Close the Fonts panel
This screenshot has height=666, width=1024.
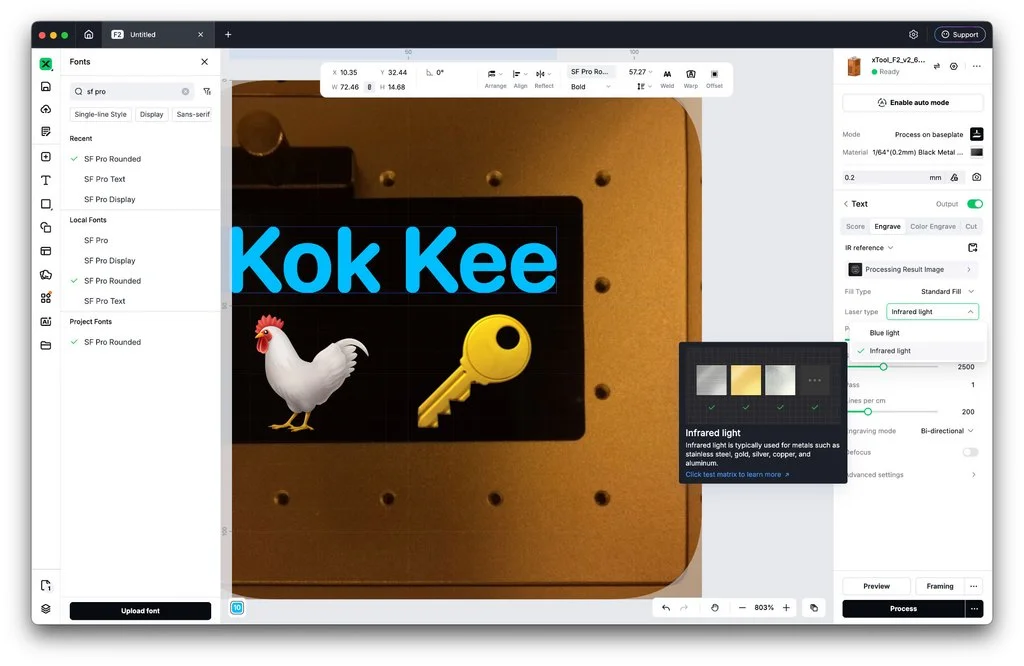204,62
